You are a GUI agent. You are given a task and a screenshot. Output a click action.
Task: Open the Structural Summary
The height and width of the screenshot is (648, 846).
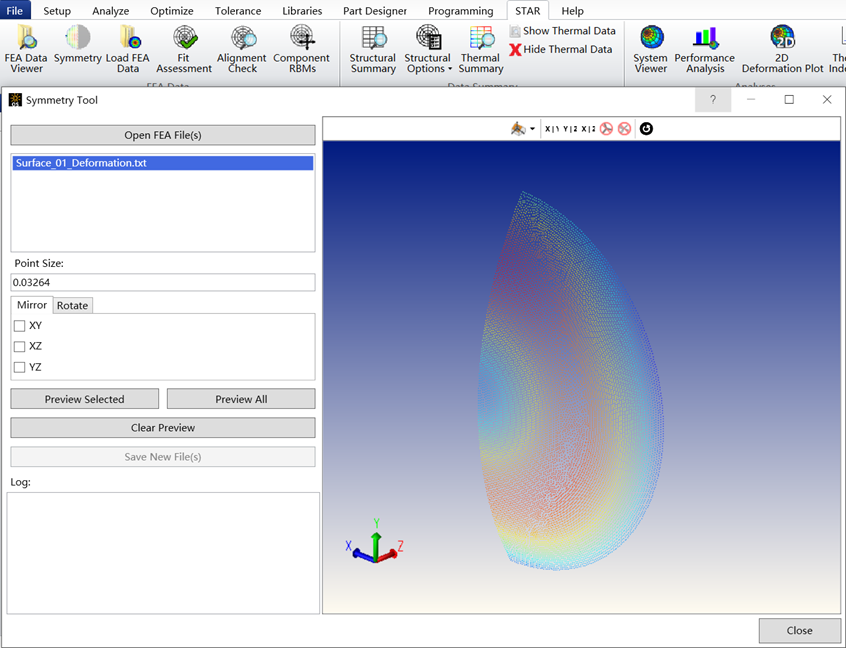pos(373,49)
